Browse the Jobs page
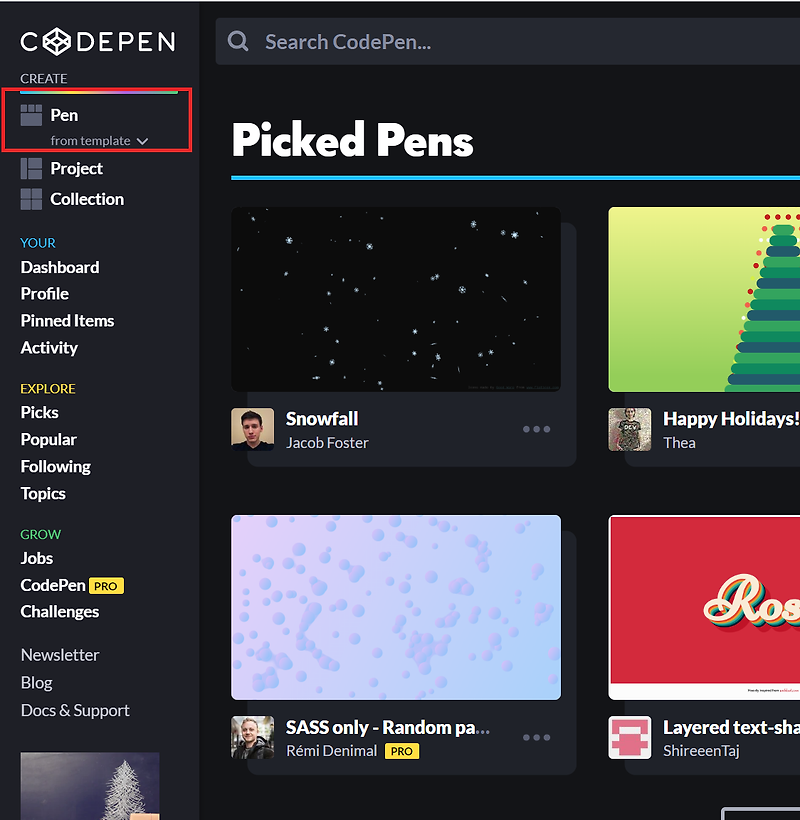 pos(36,558)
